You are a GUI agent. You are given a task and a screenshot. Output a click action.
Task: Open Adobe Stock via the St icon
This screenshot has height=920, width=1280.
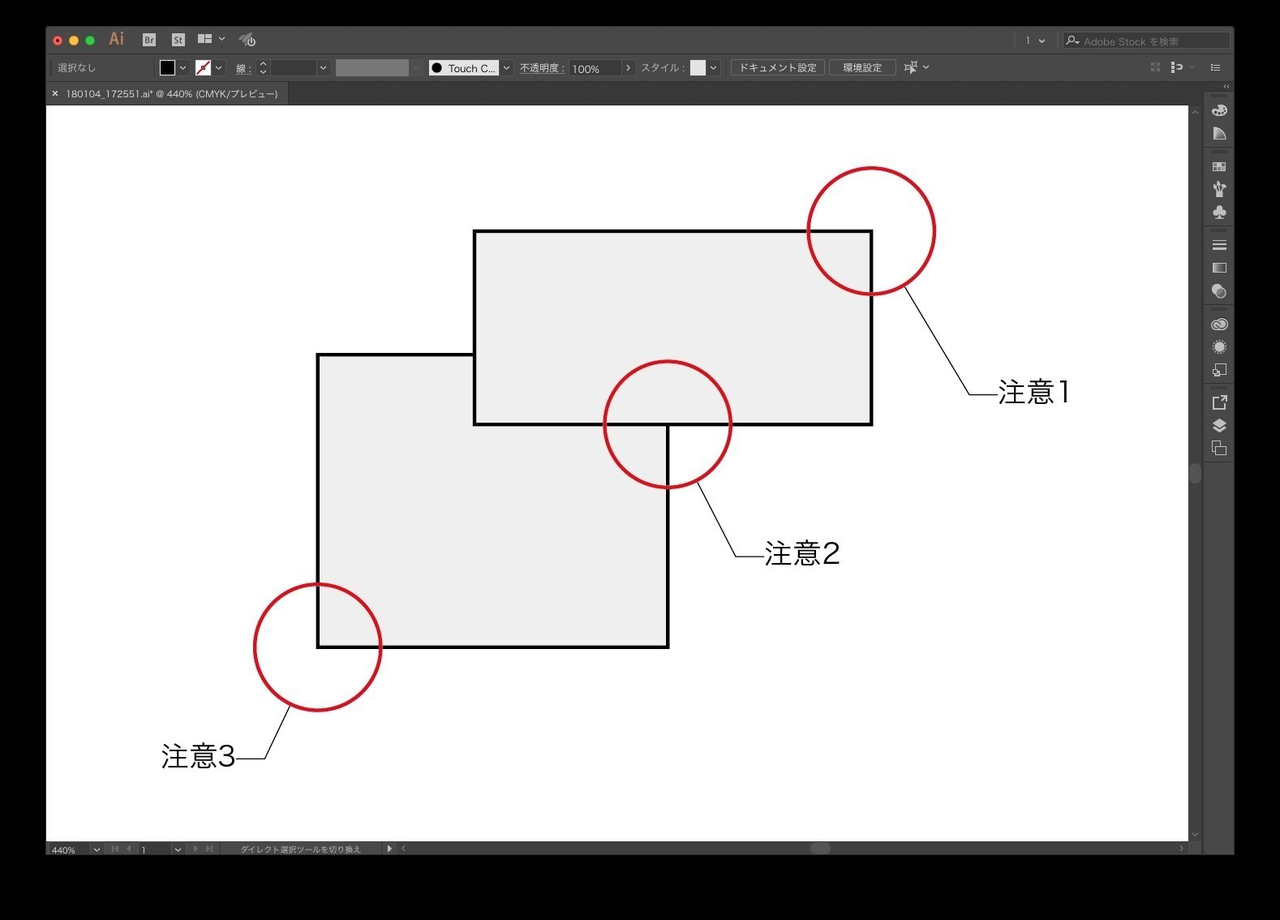point(178,40)
